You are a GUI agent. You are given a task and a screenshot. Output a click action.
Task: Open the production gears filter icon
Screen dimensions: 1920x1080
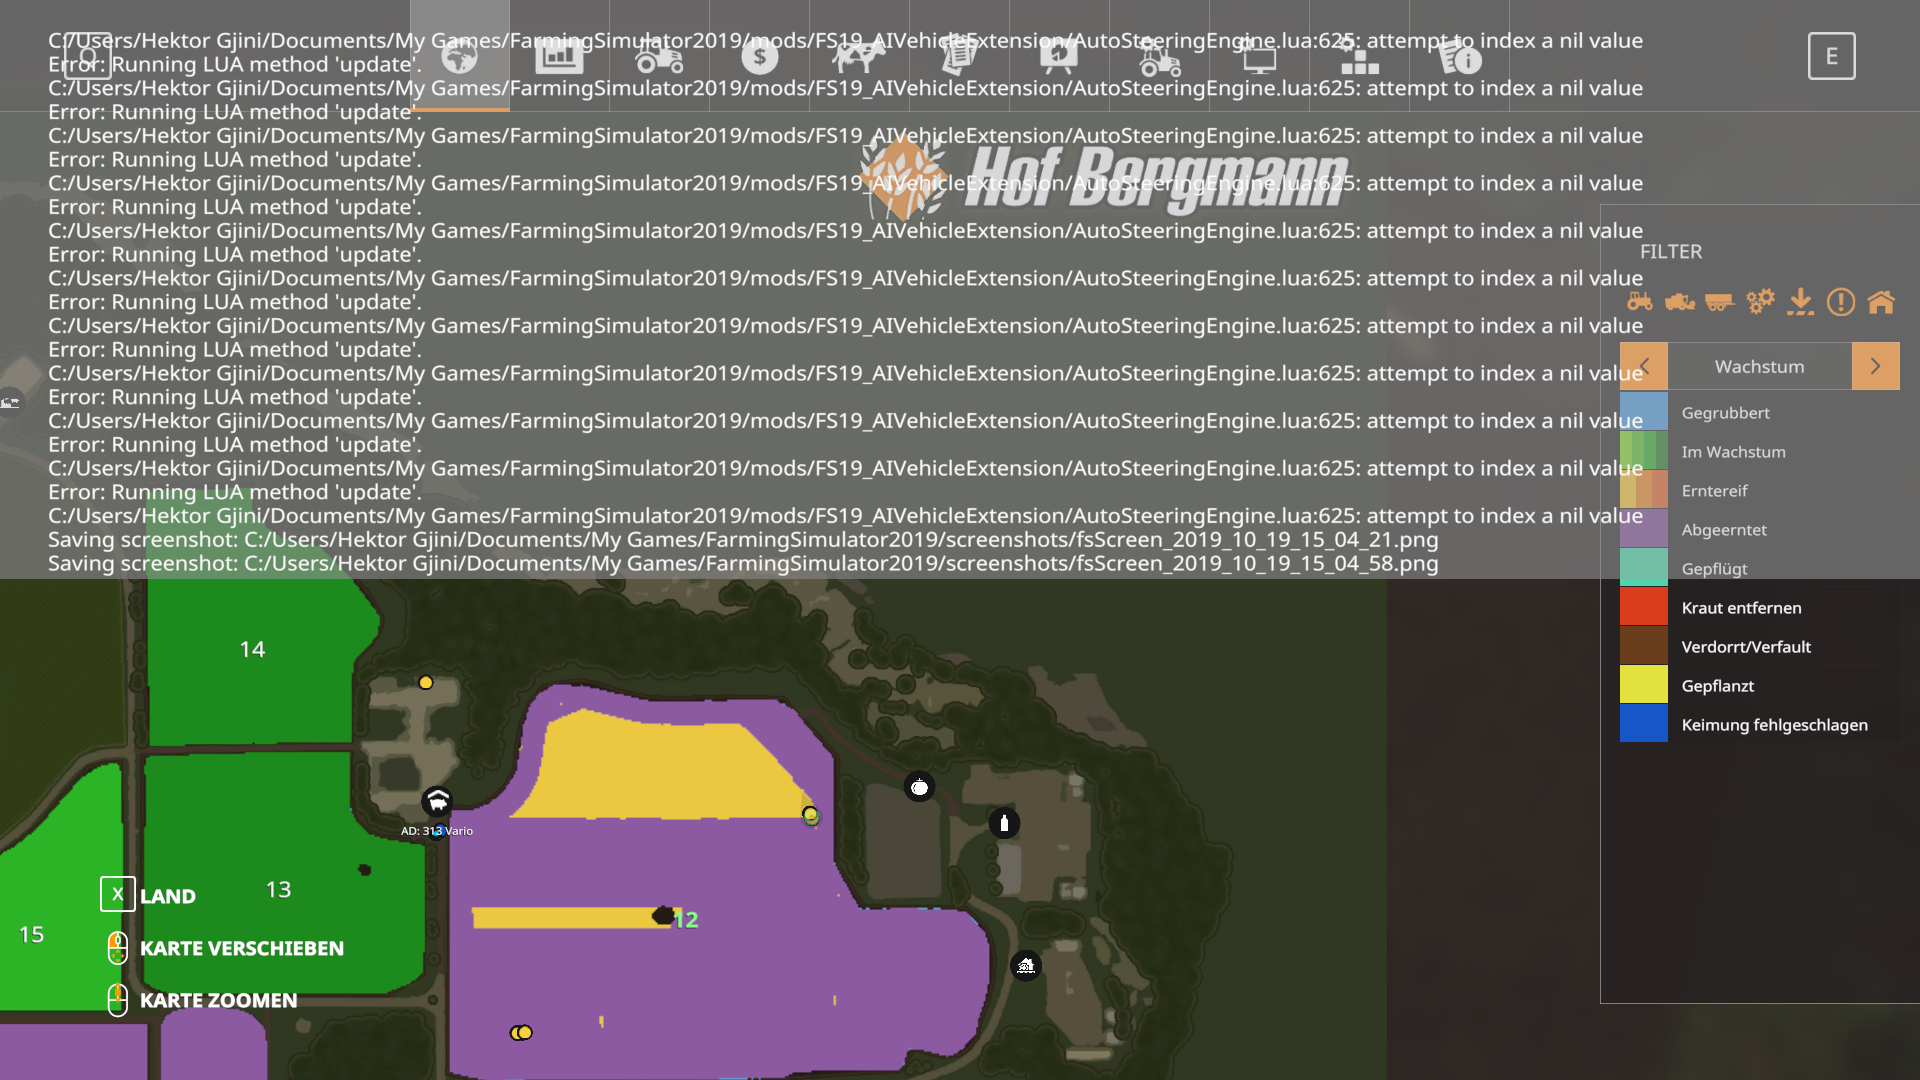pyautogui.click(x=1761, y=302)
